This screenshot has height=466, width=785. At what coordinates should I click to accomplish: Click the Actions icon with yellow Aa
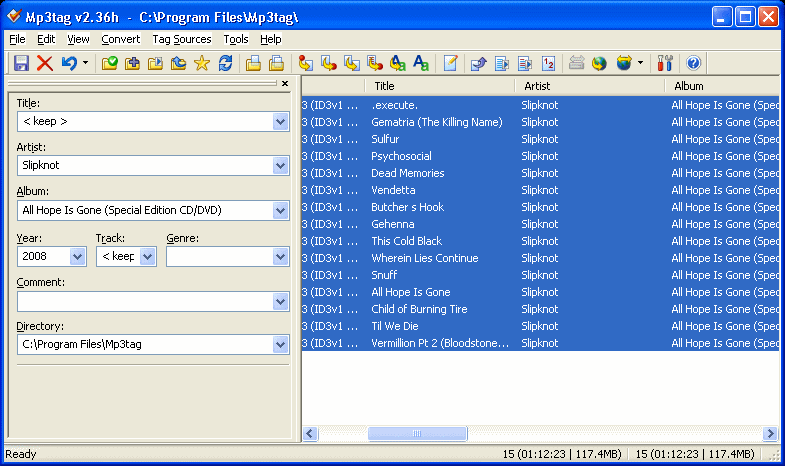(x=398, y=63)
